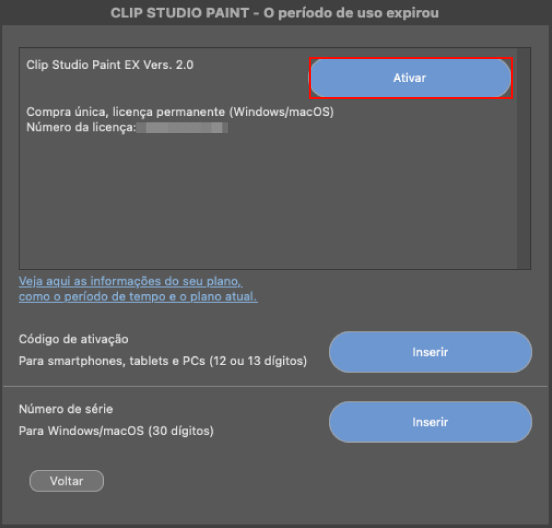Click the 'Número da licença:' label
Image resolution: width=552 pixels, height=528 pixels.
(81, 127)
